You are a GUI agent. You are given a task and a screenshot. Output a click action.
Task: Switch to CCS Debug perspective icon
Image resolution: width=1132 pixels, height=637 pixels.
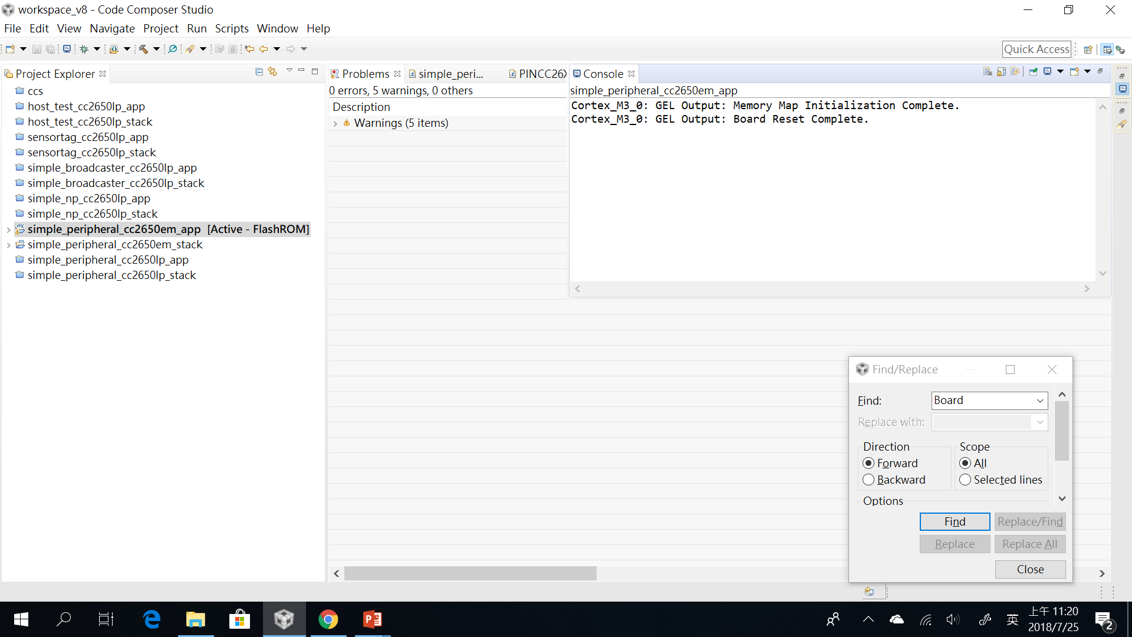pyautogui.click(x=1120, y=50)
